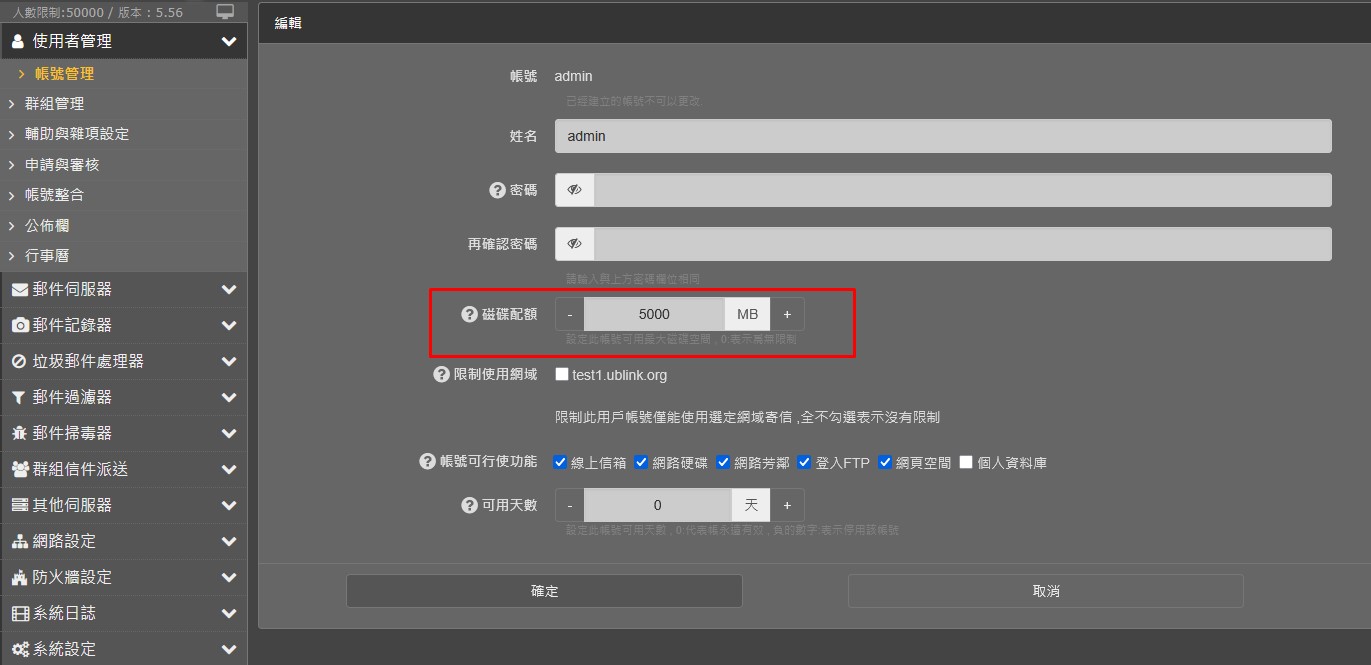Click the envelope icon for 郵件伺服器
The image size is (1371, 665).
click(19, 290)
